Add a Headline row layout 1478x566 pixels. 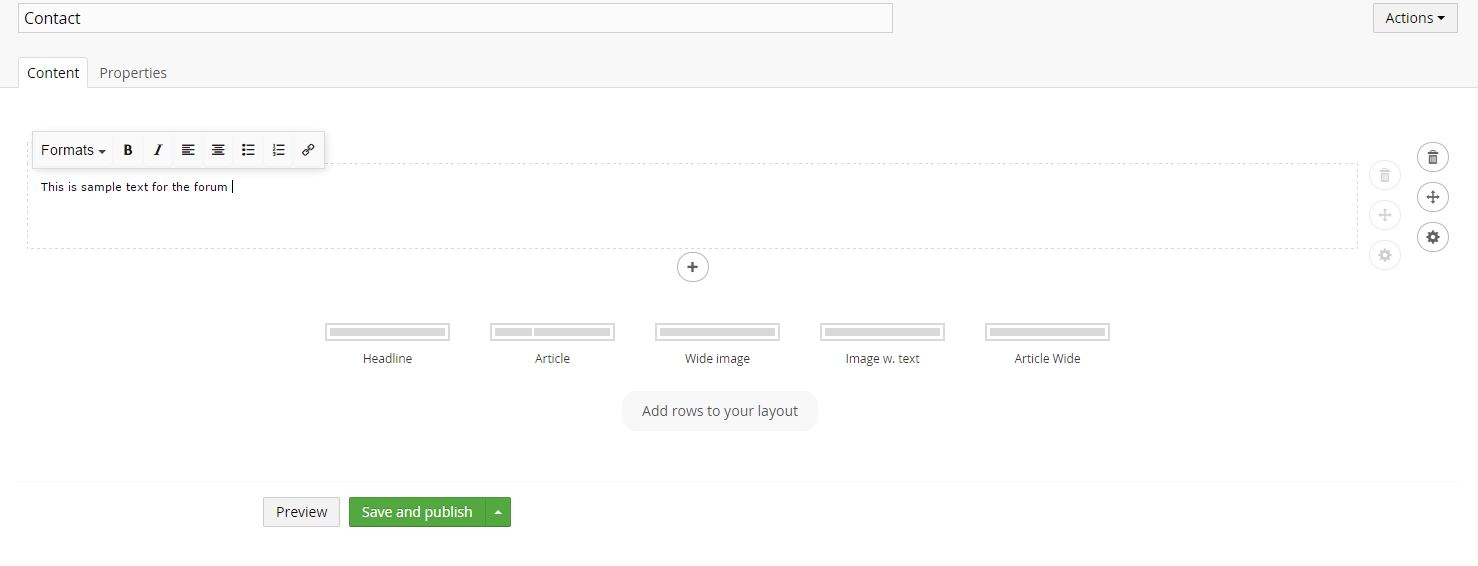tap(387, 344)
